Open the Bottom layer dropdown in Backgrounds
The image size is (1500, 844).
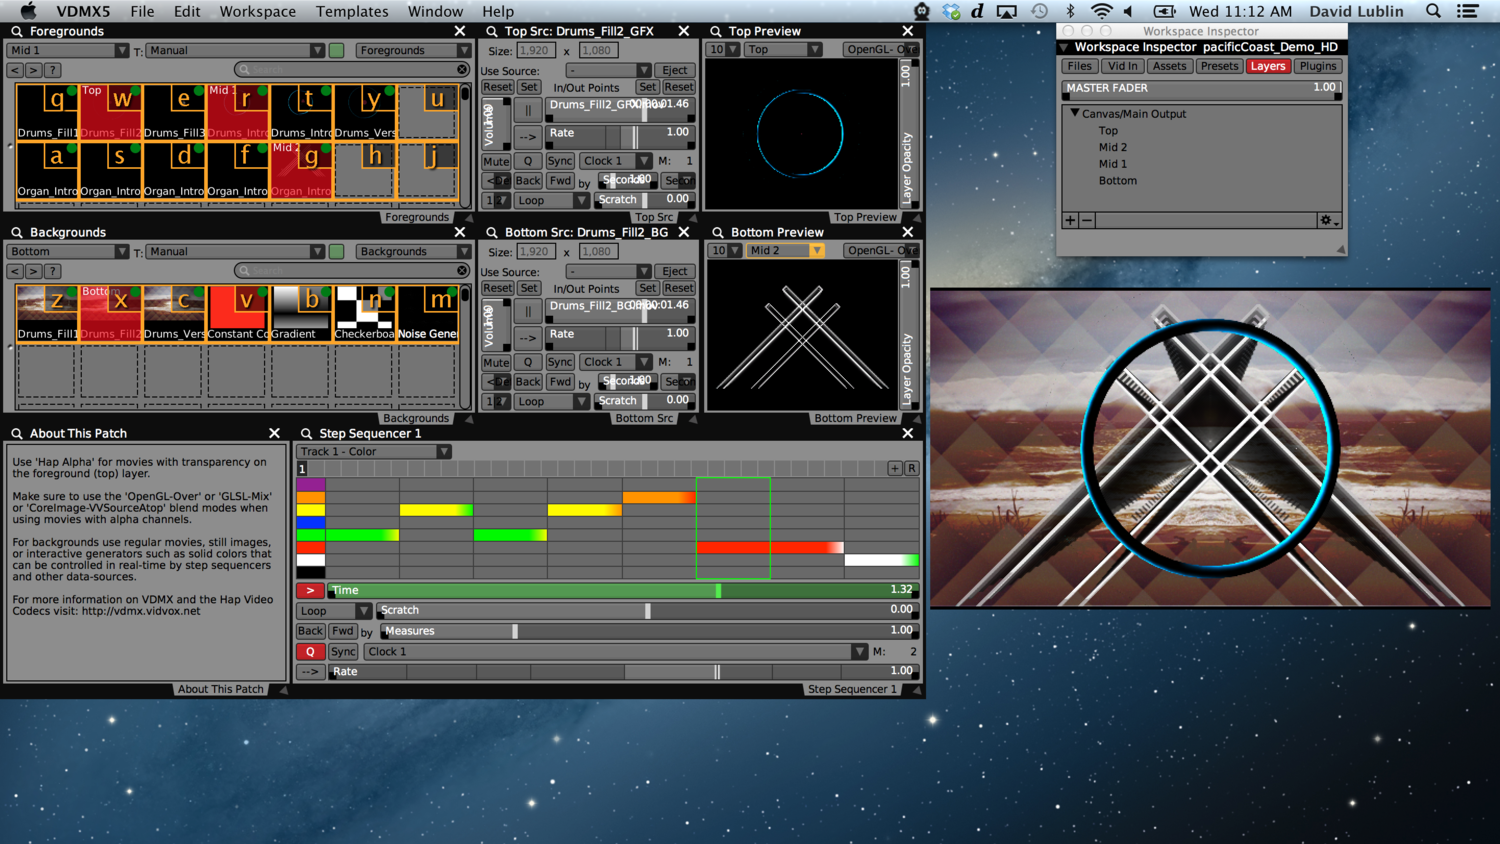tap(68, 252)
